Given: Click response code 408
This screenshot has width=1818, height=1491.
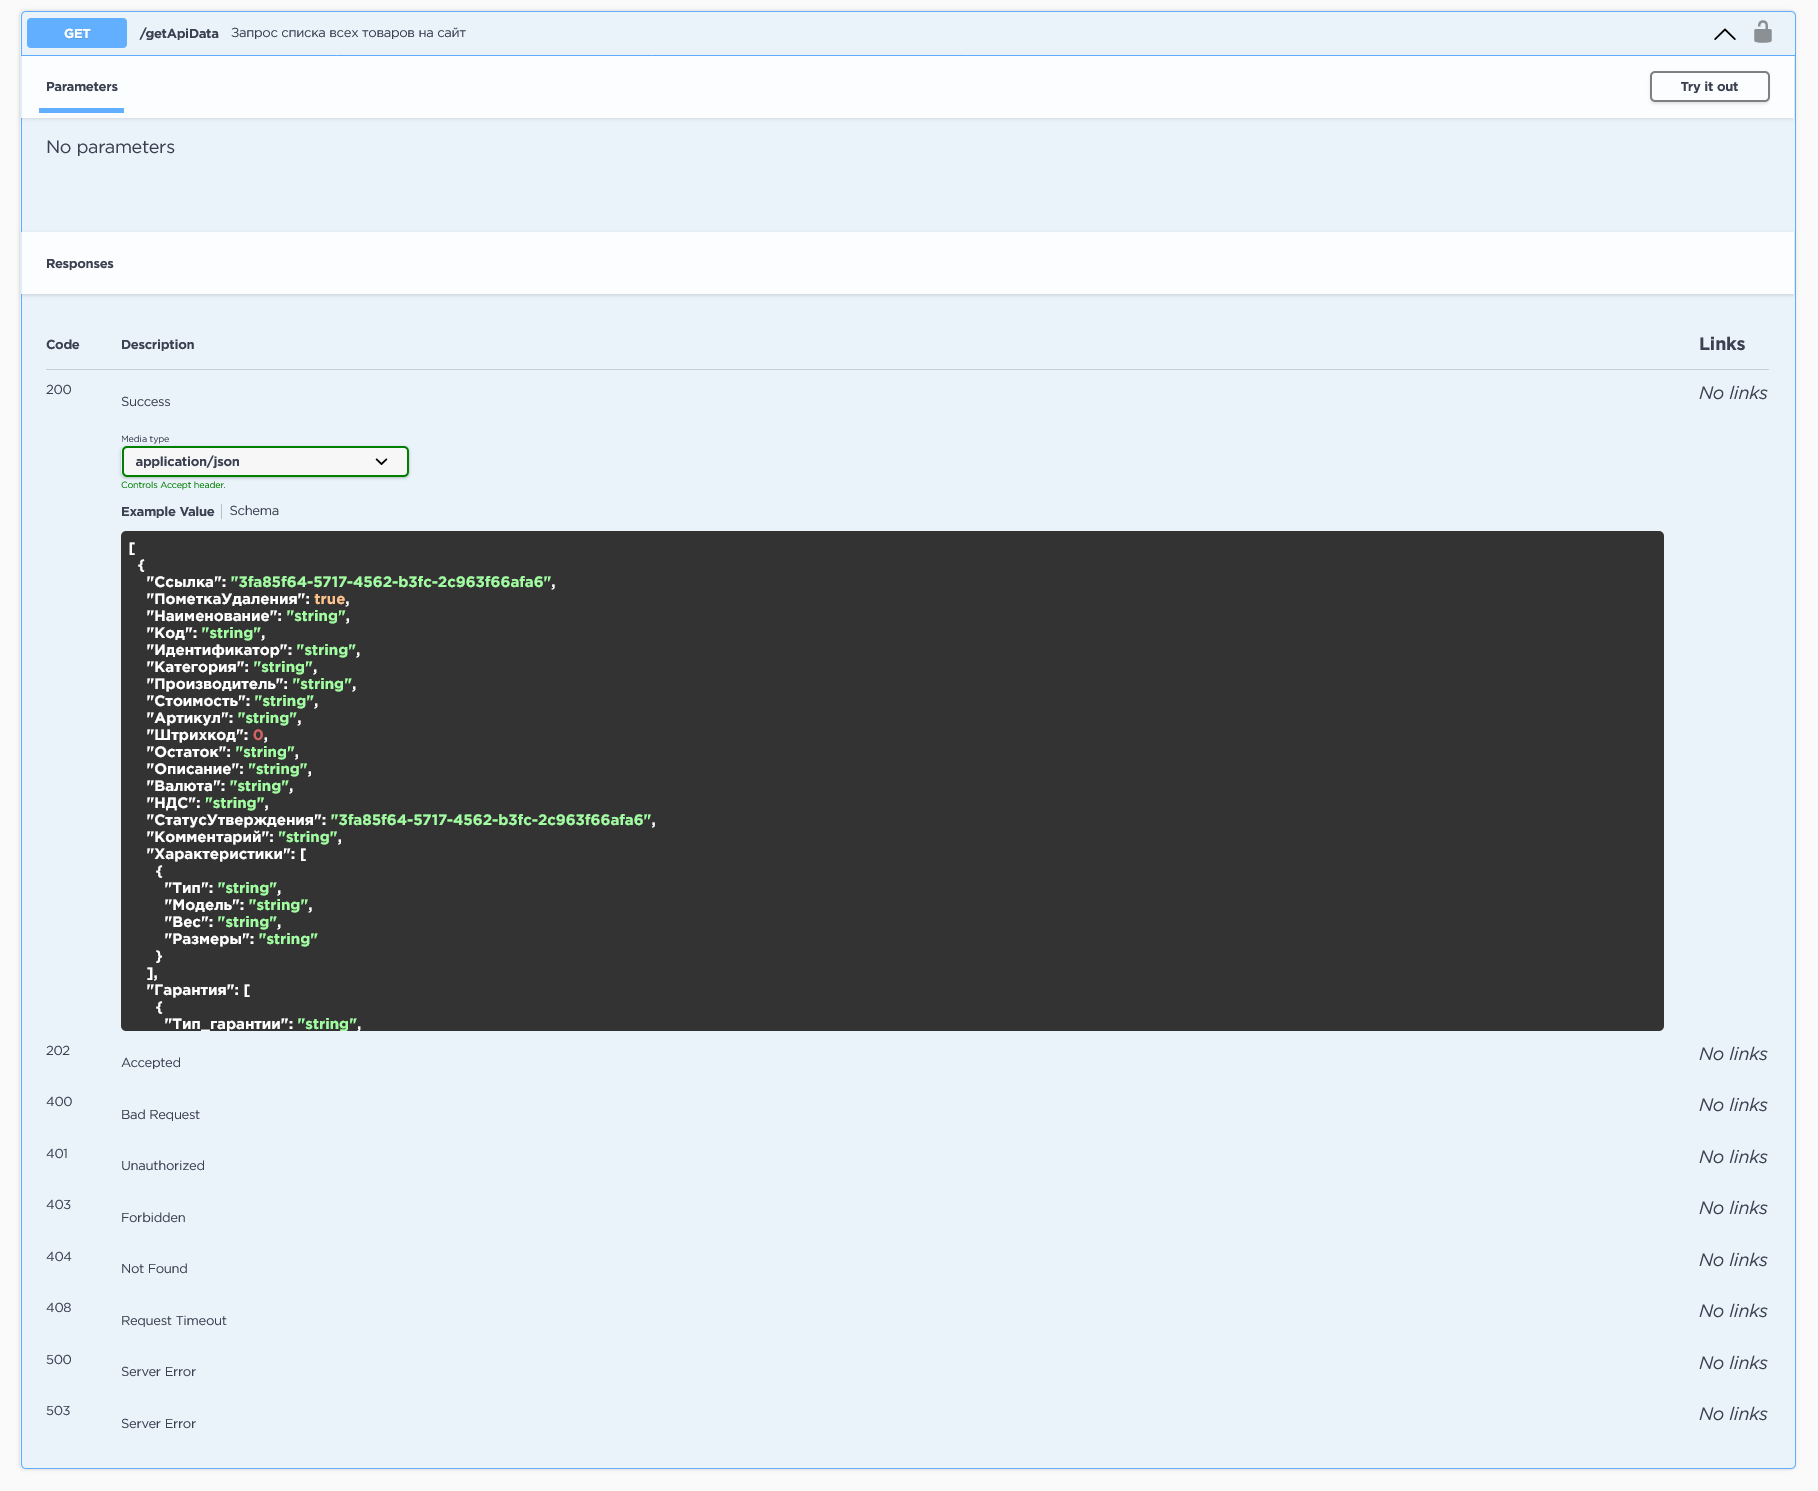Looking at the screenshot, I should click(59, 1307).
